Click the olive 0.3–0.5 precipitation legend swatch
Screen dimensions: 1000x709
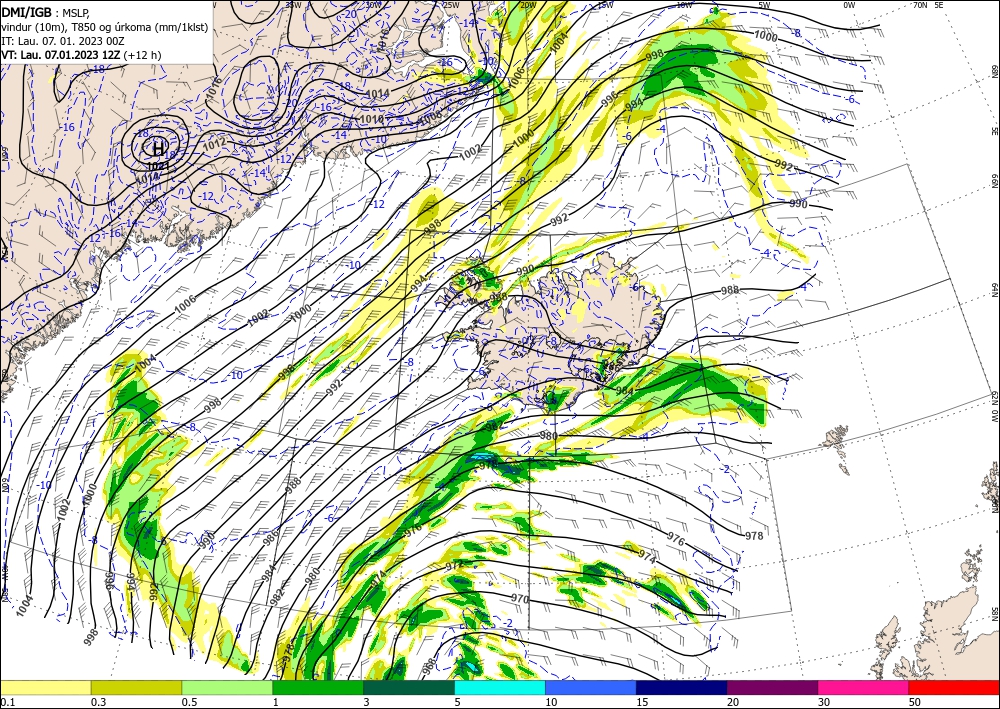click(136, 687)
